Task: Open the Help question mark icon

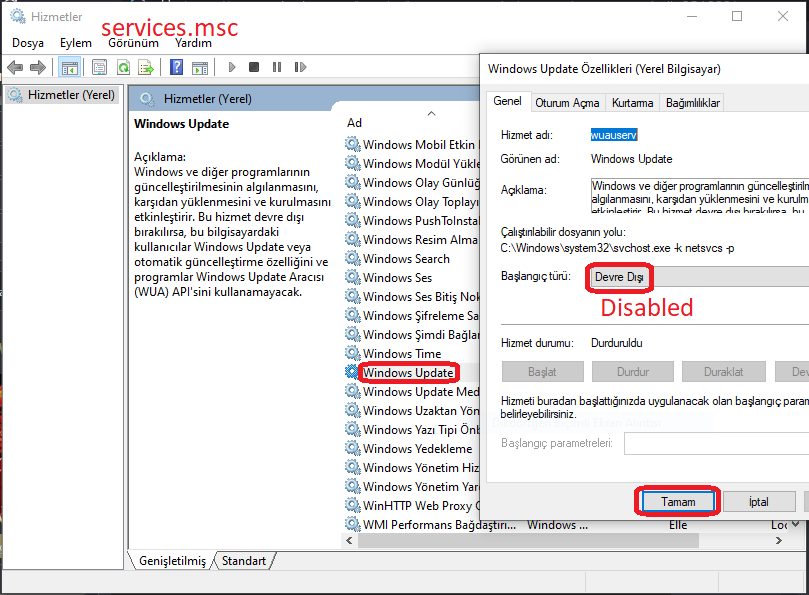Action: click(176, 67)
